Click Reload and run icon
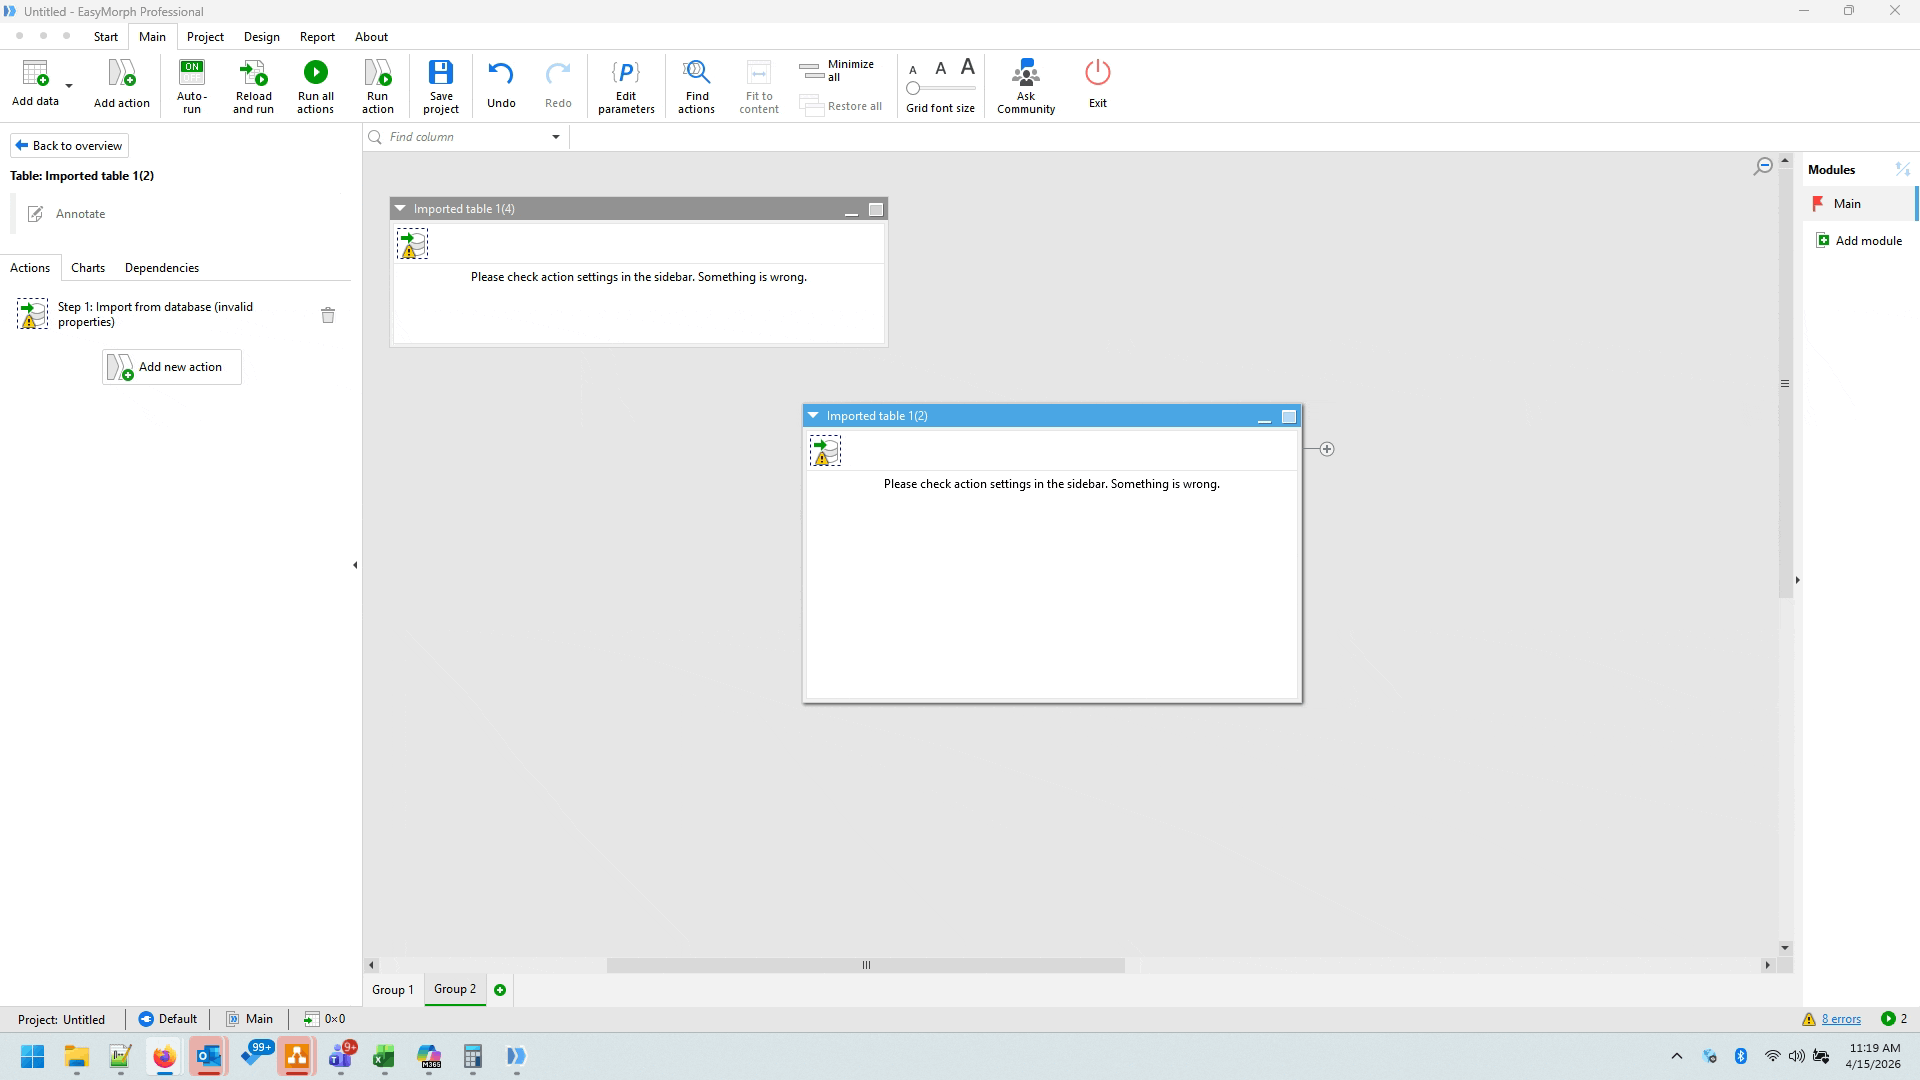Image resolution: width=1920 pixels, height=1080 pixels. click(253, 73)
